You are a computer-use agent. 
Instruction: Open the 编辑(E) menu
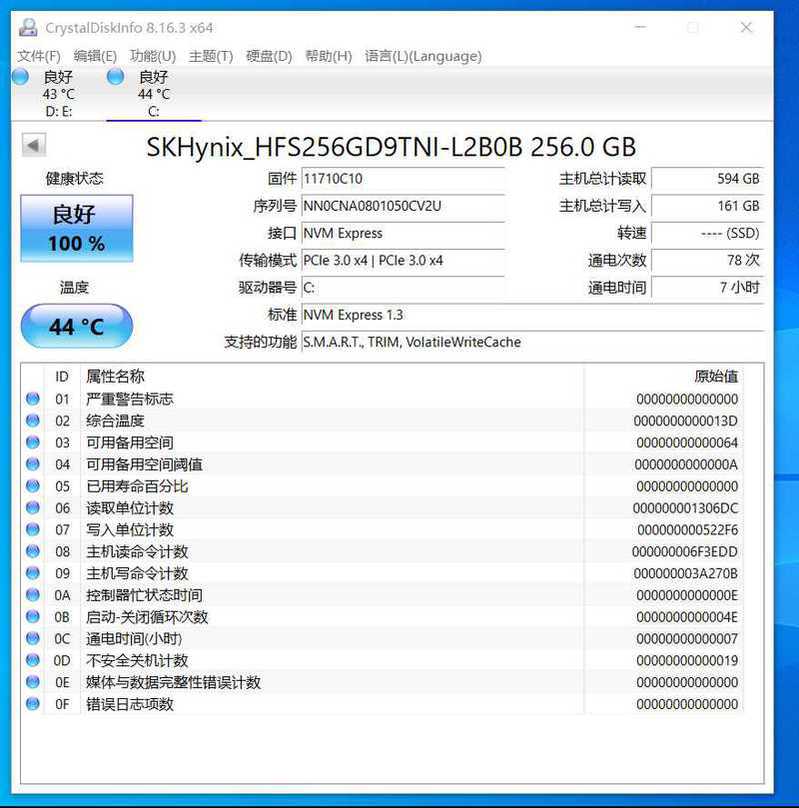[x=95, y=56]
